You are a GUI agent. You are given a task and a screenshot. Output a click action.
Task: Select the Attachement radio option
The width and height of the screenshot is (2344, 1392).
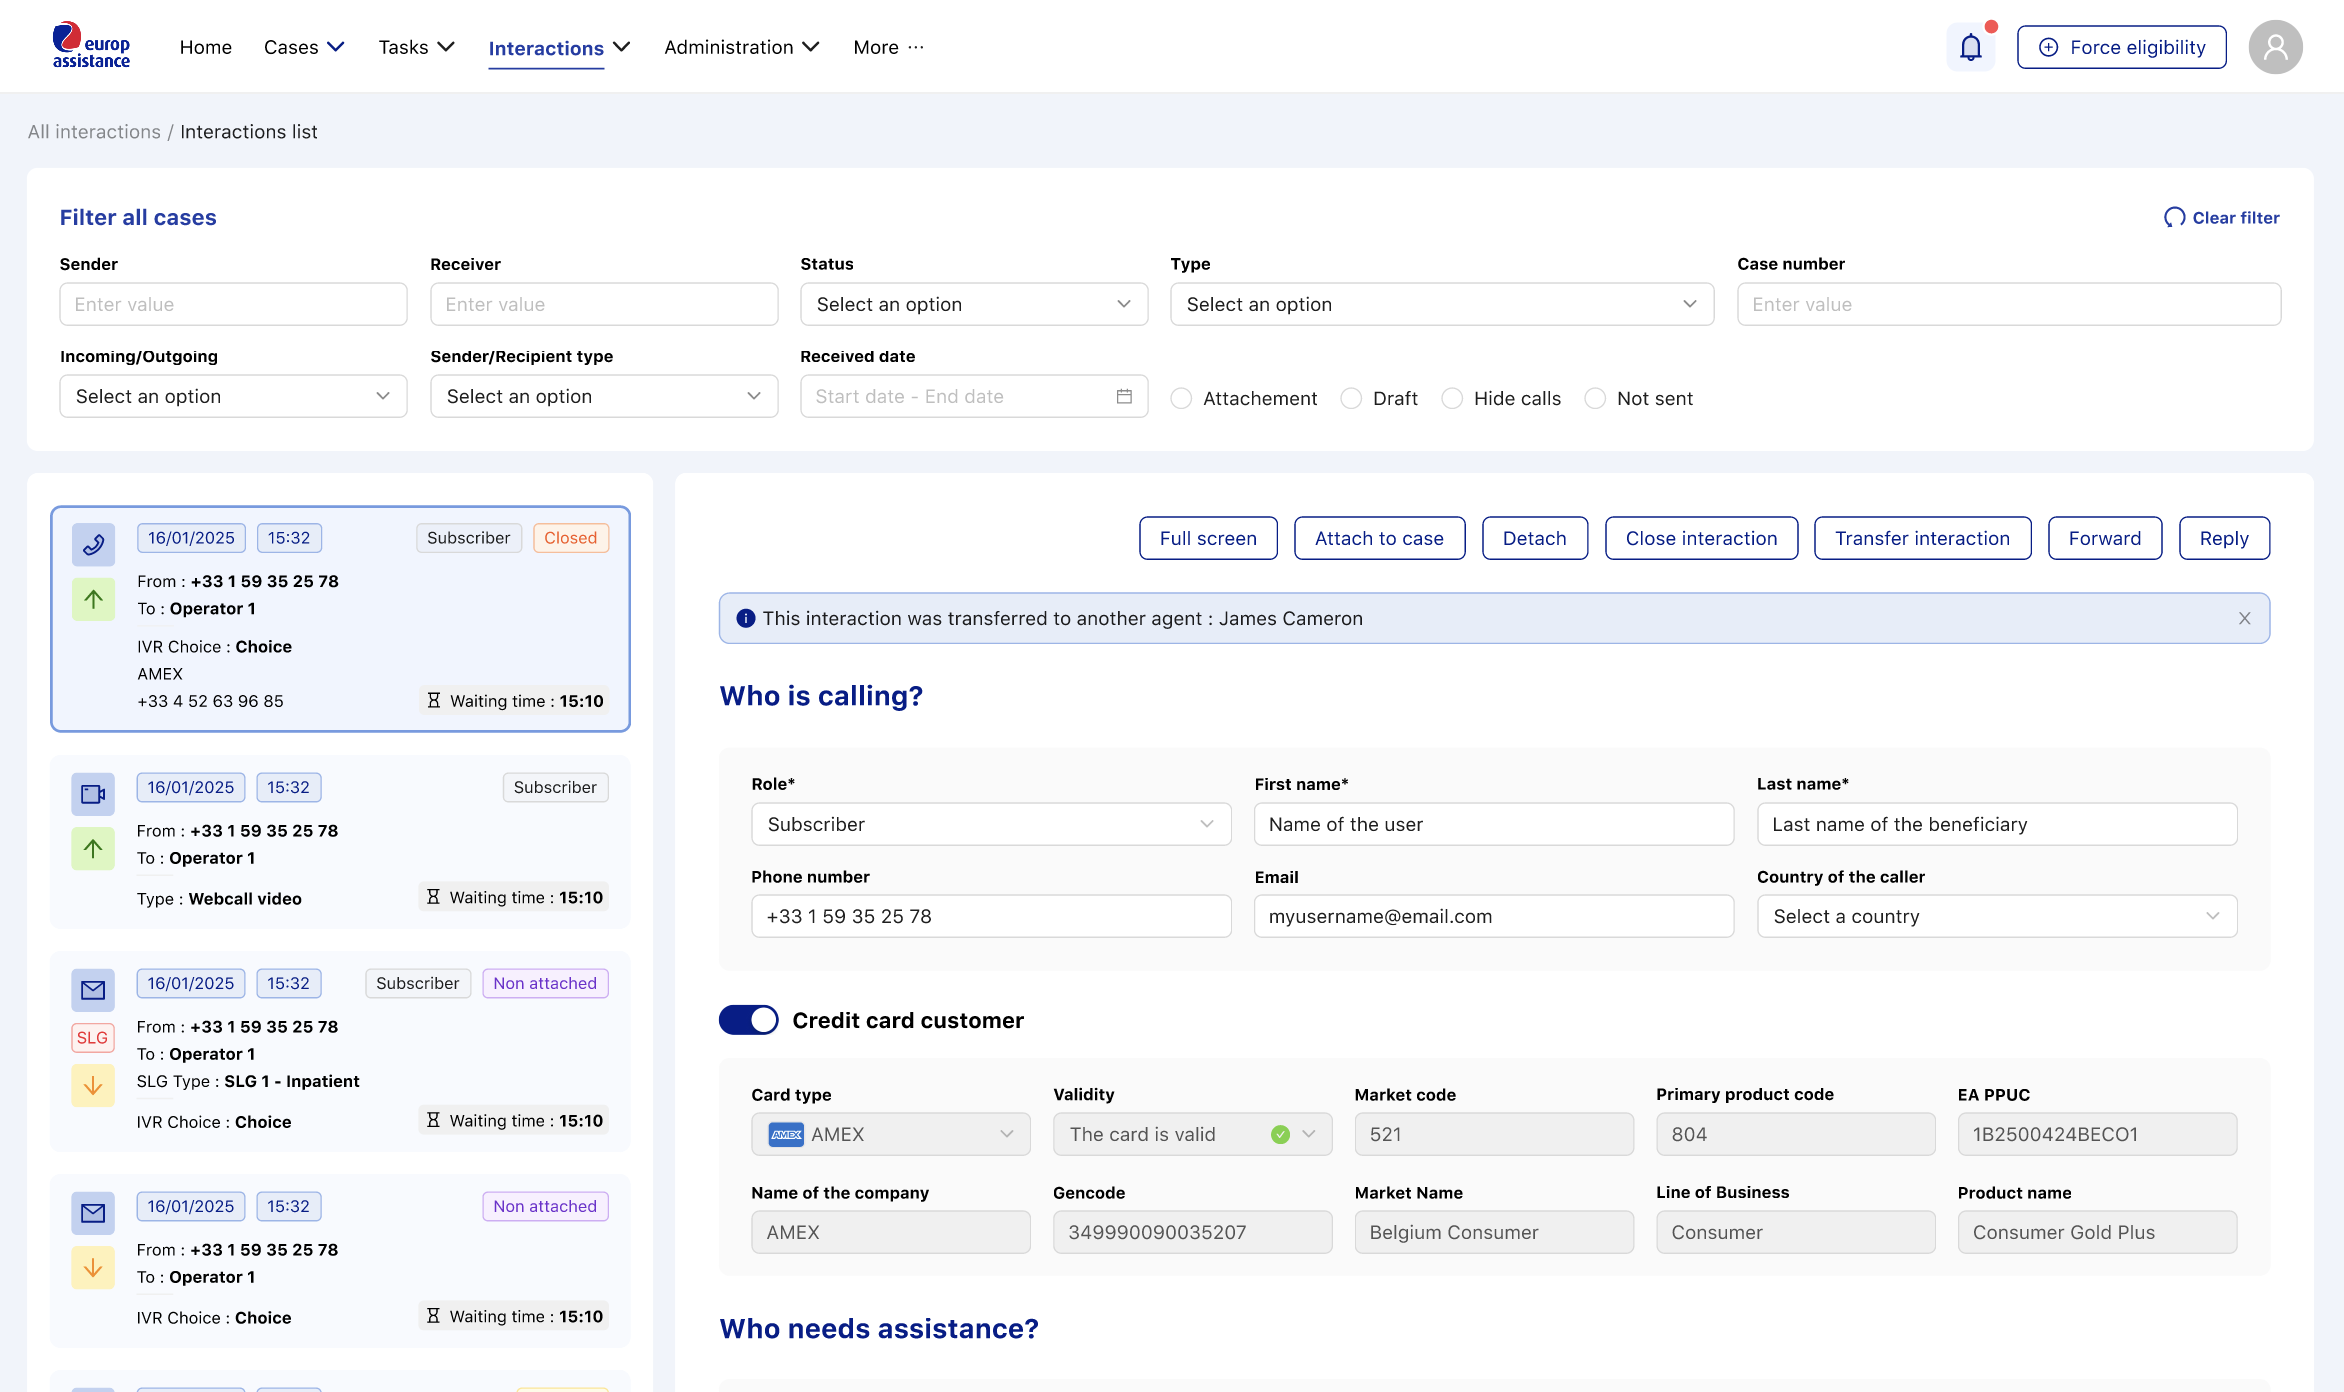(1181, 398)
